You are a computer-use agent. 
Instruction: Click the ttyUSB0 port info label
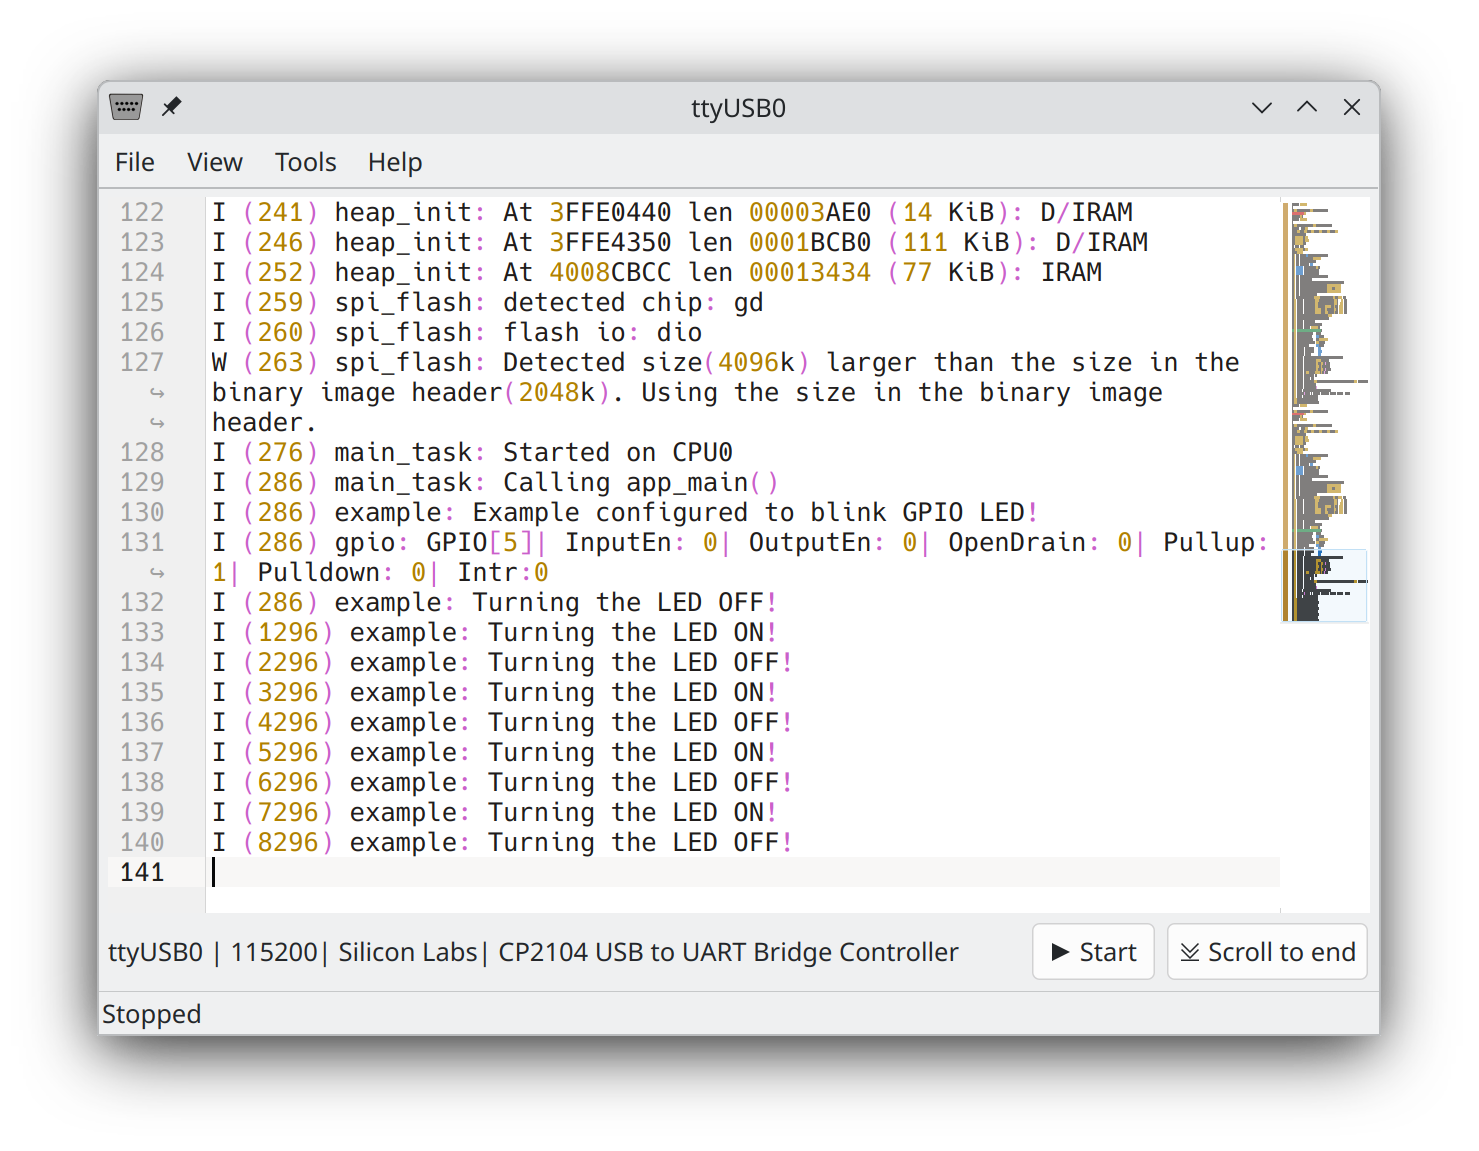click(x=155, y=952)
